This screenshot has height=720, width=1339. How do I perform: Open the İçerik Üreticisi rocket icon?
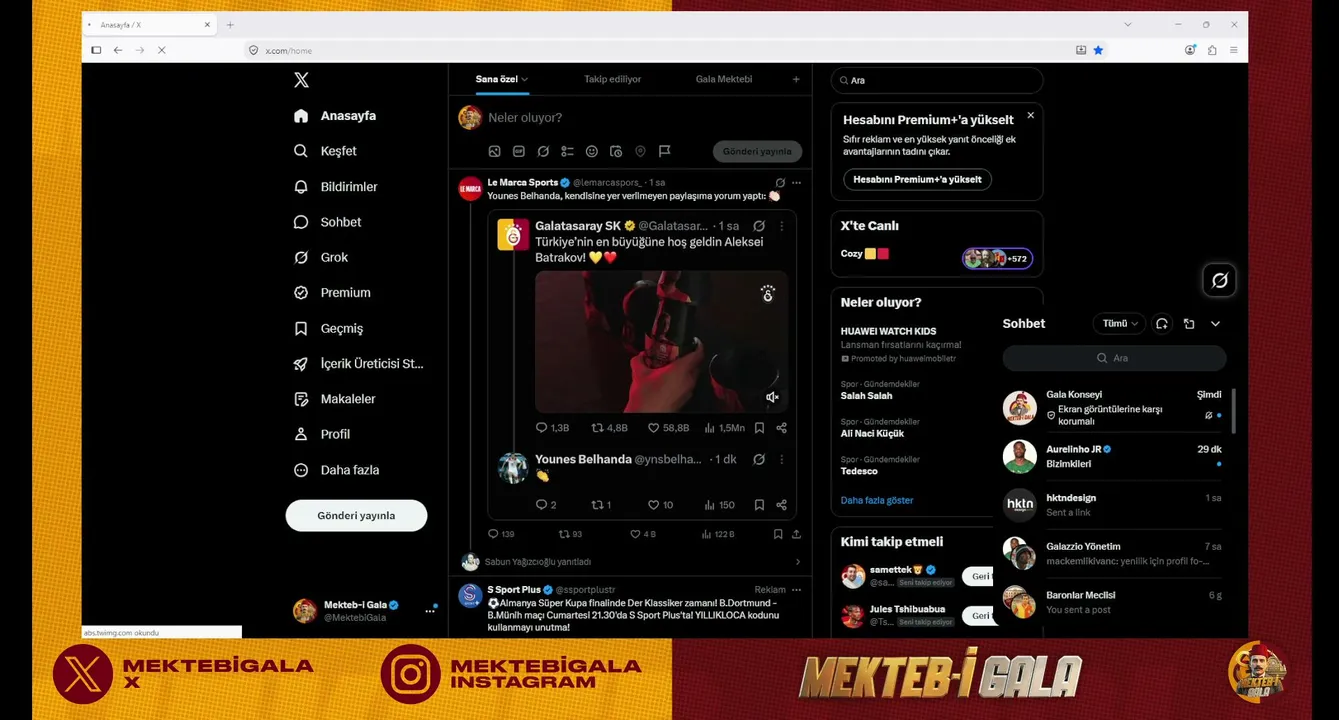tap(301, 364)
